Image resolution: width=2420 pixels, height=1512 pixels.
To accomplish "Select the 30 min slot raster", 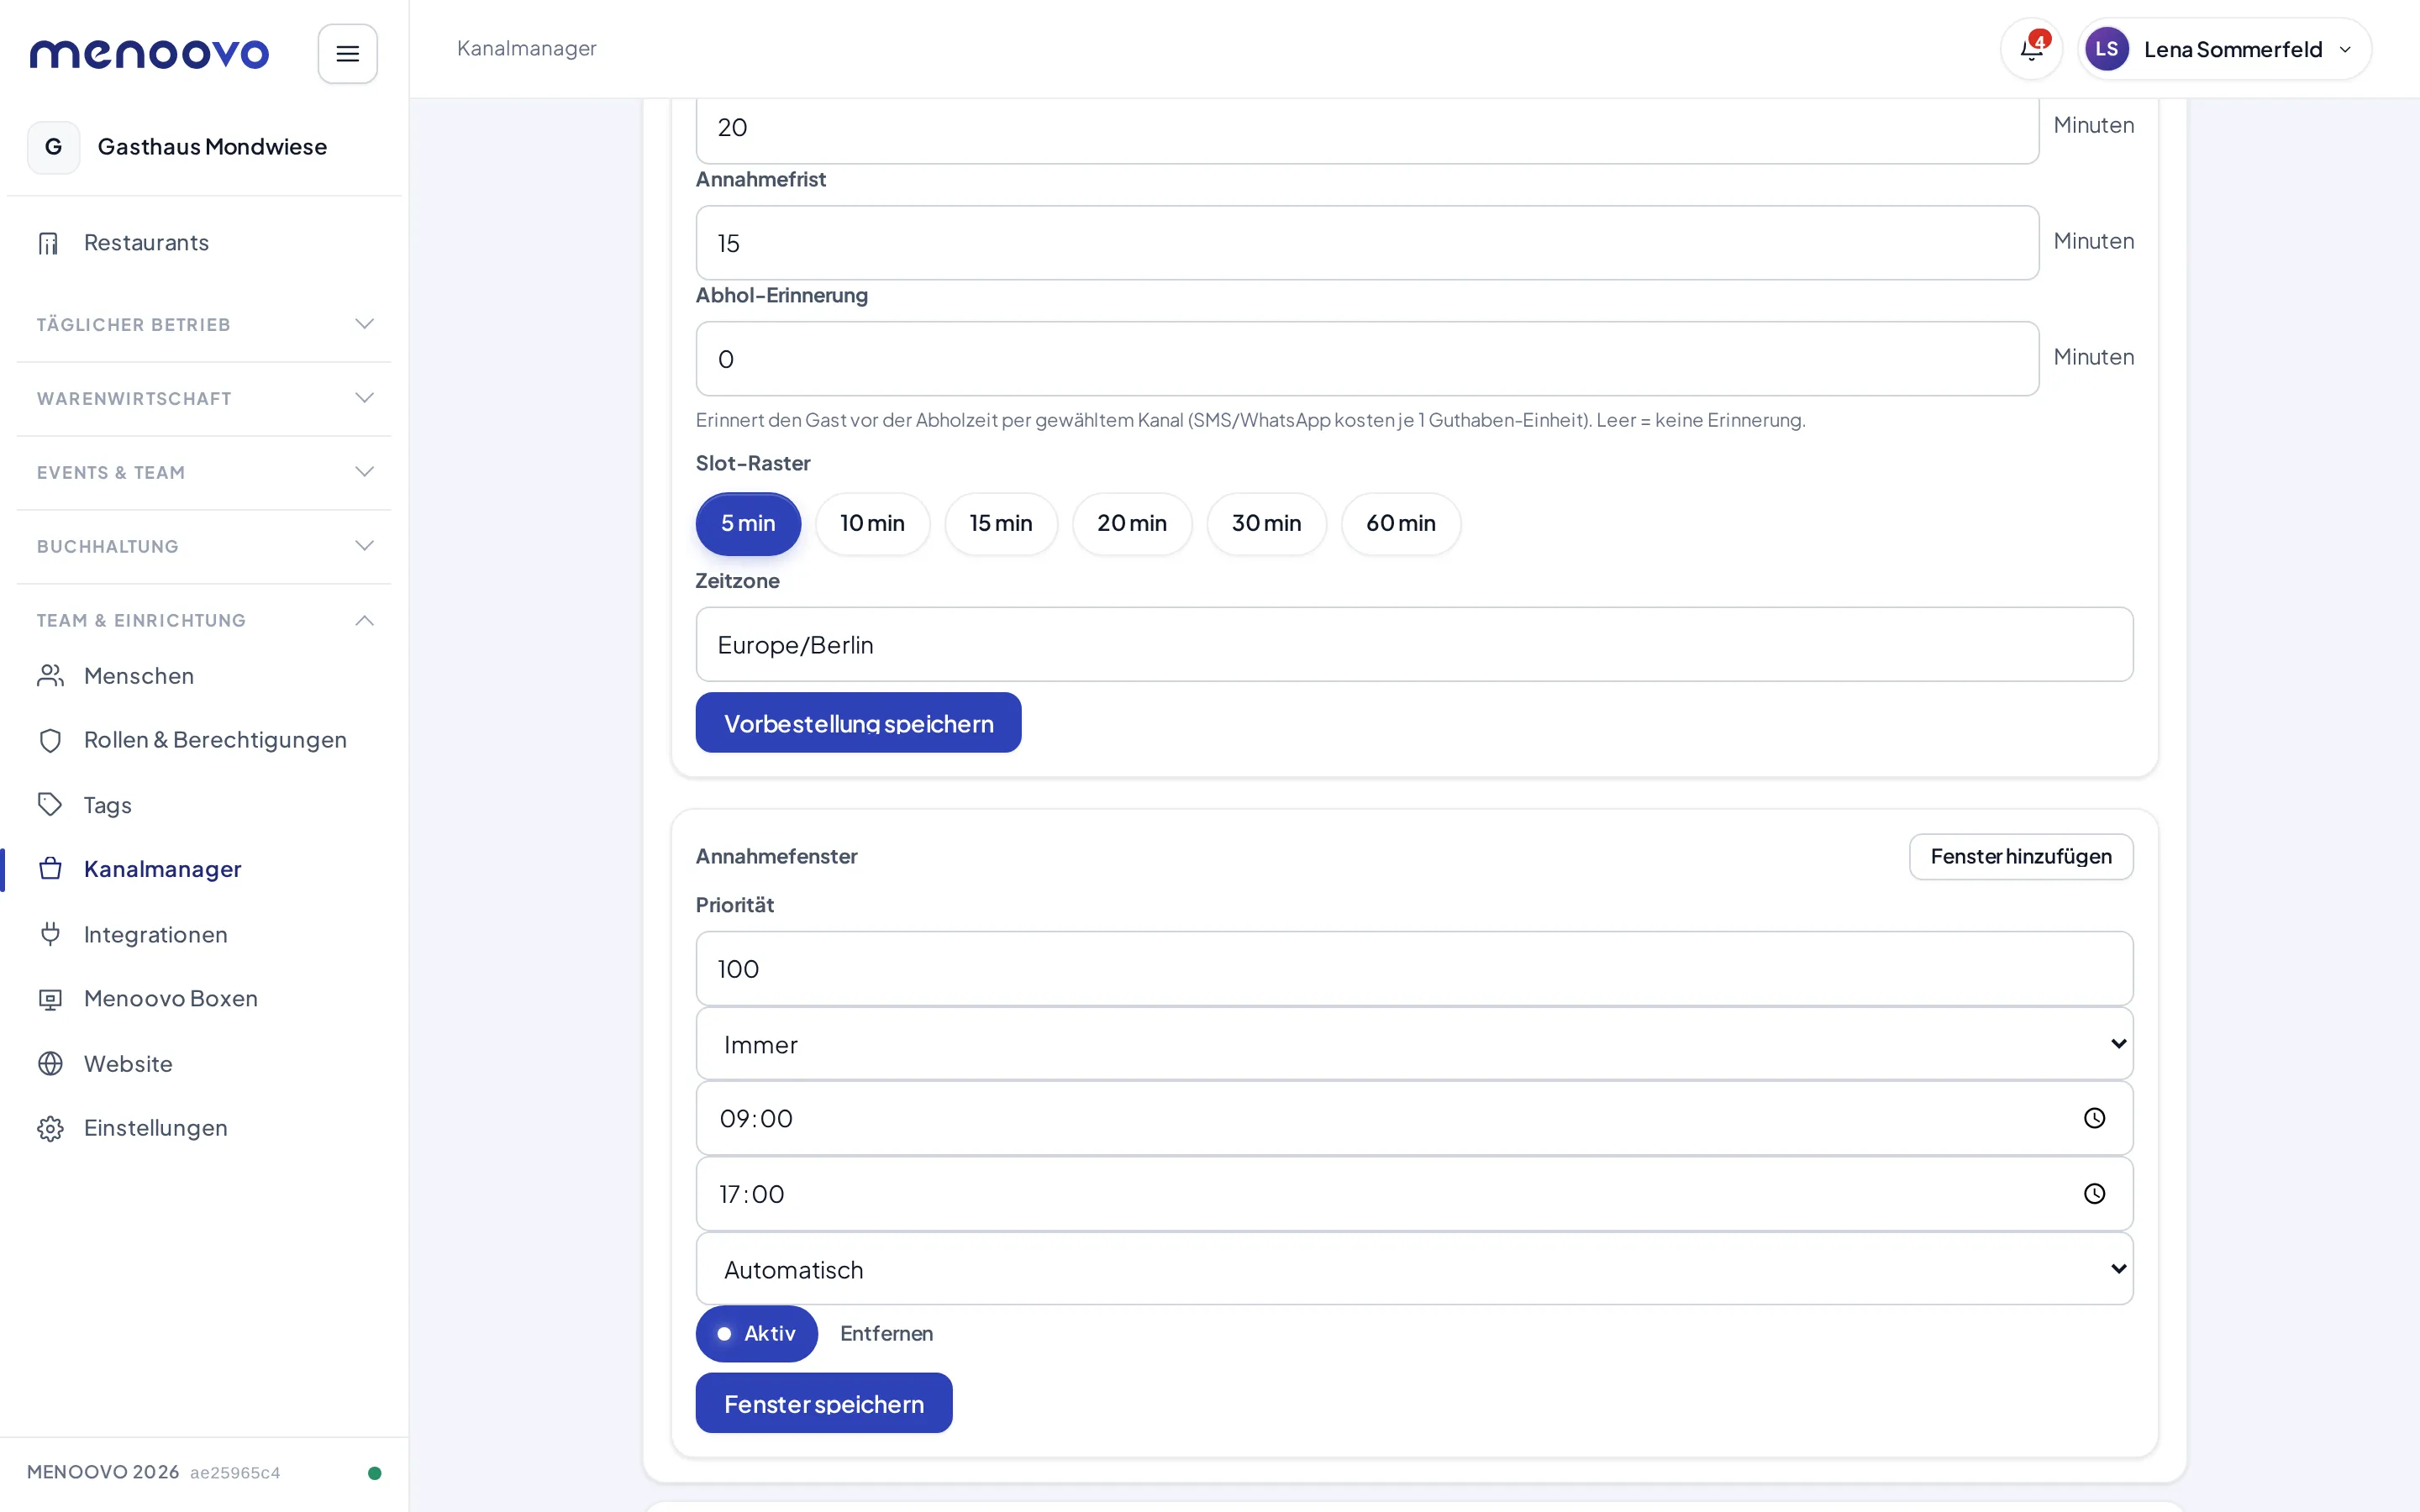I will (1266, 523).
